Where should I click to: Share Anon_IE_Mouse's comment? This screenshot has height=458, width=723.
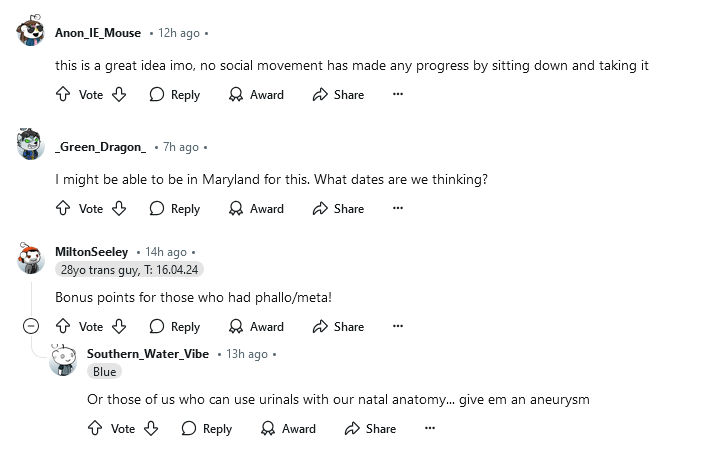pyautogui.click(x=338, y=95)
